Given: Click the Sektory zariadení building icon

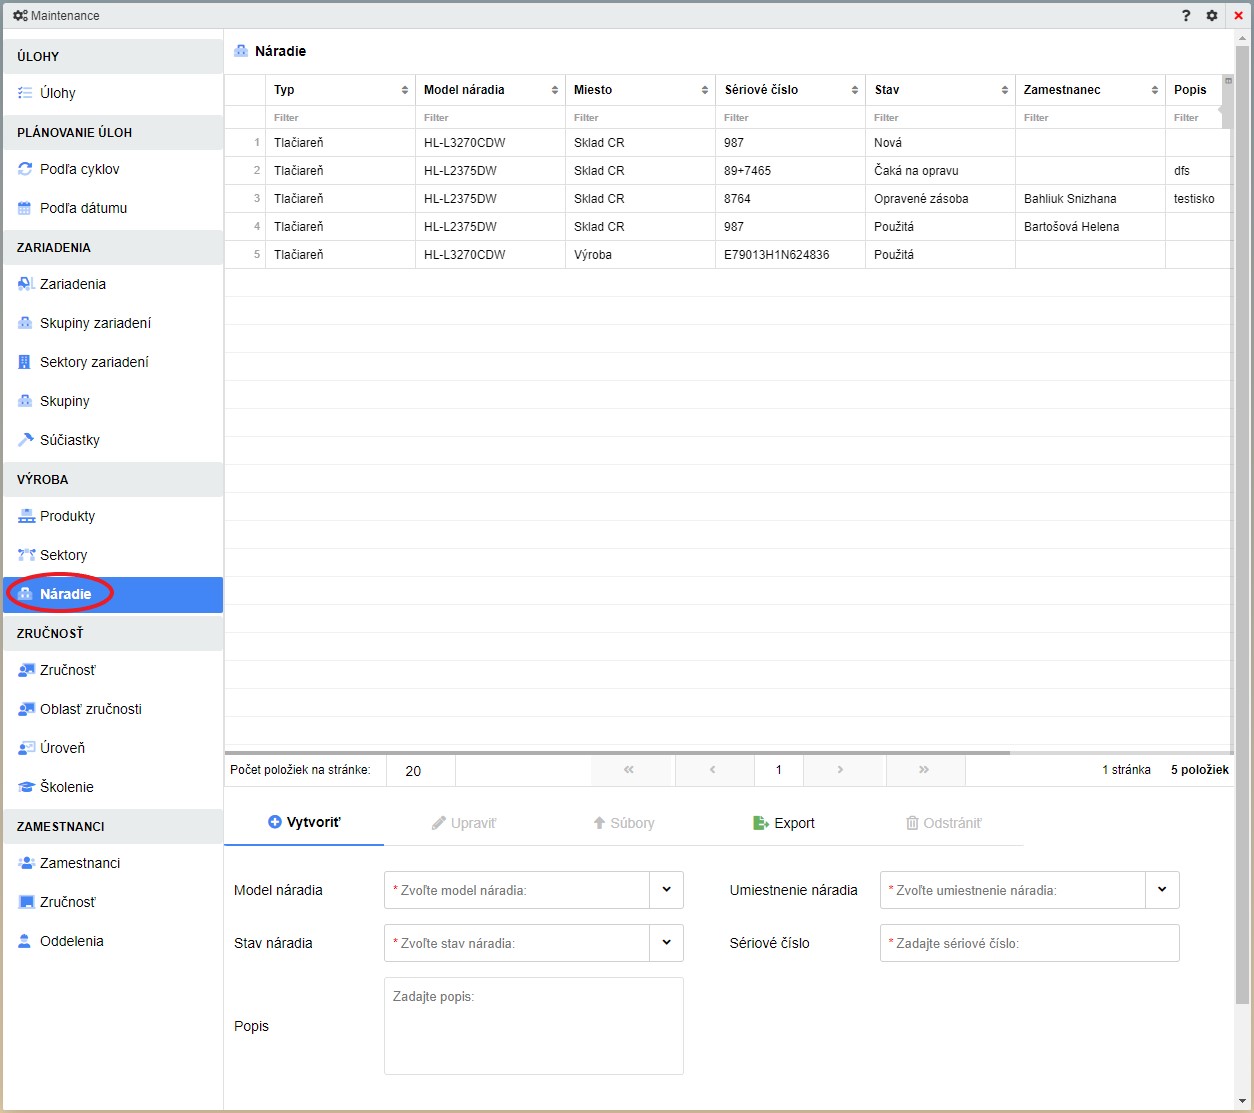Looking at the screenshot, I should click(x=25, y=362).
